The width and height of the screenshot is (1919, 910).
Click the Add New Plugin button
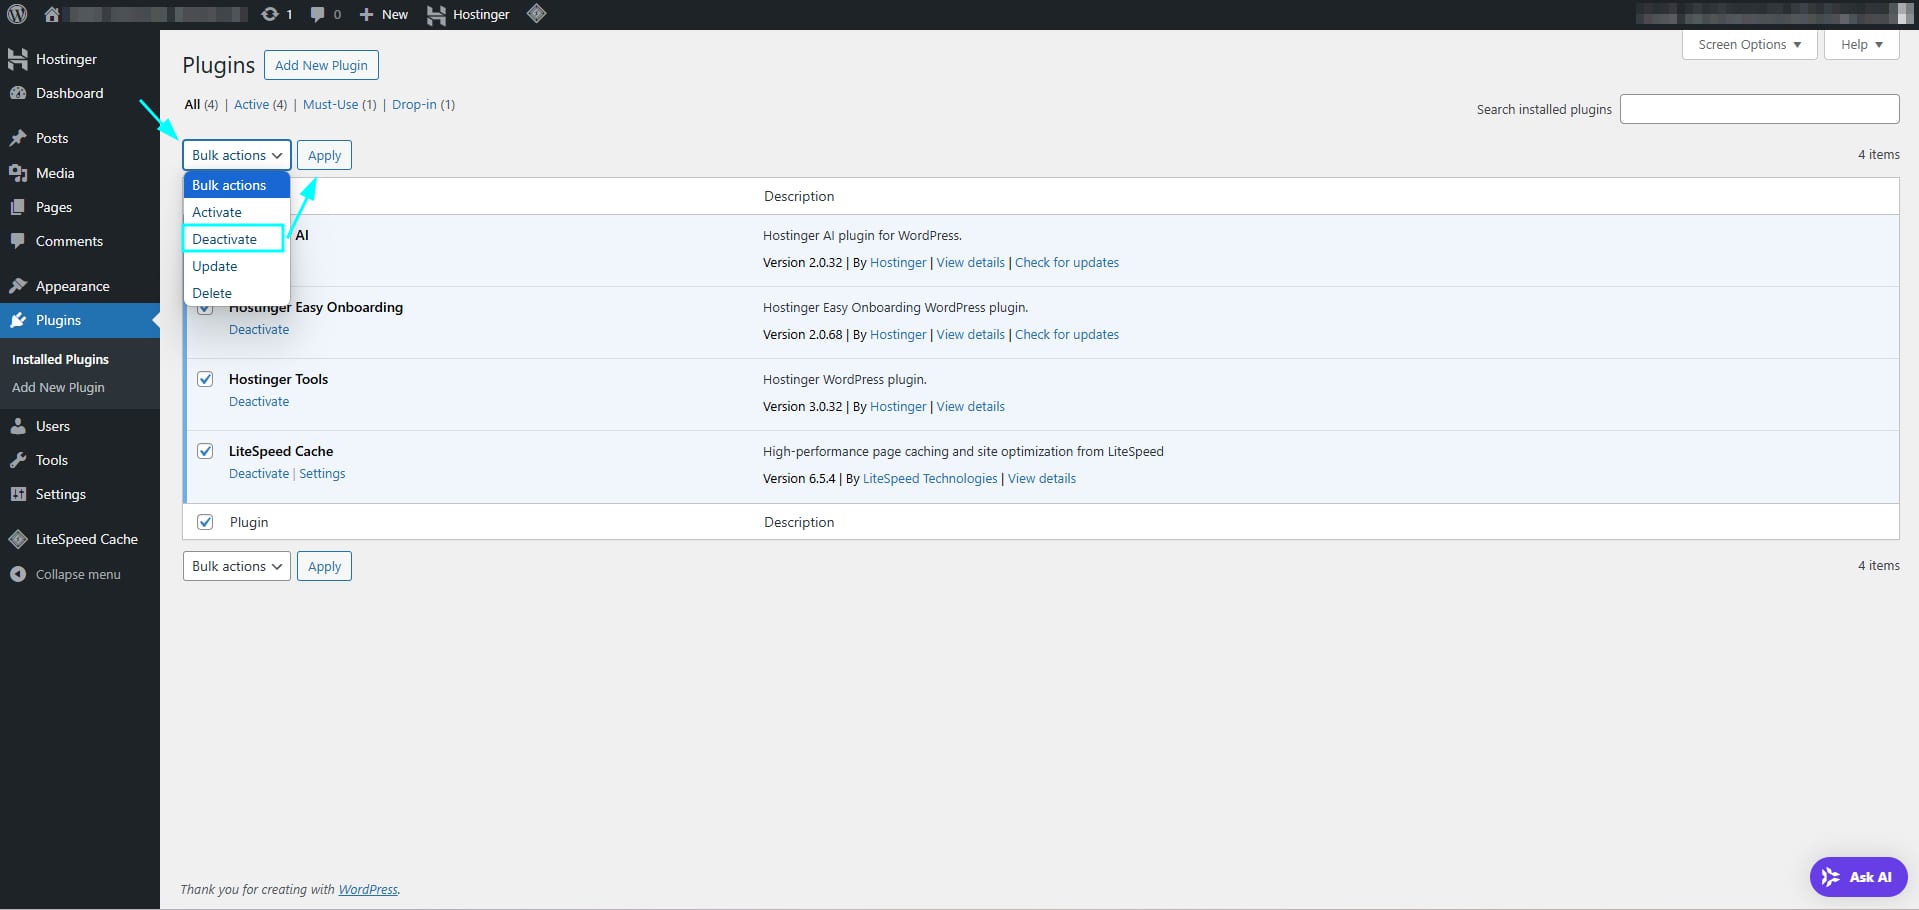(x=321, y=65)
